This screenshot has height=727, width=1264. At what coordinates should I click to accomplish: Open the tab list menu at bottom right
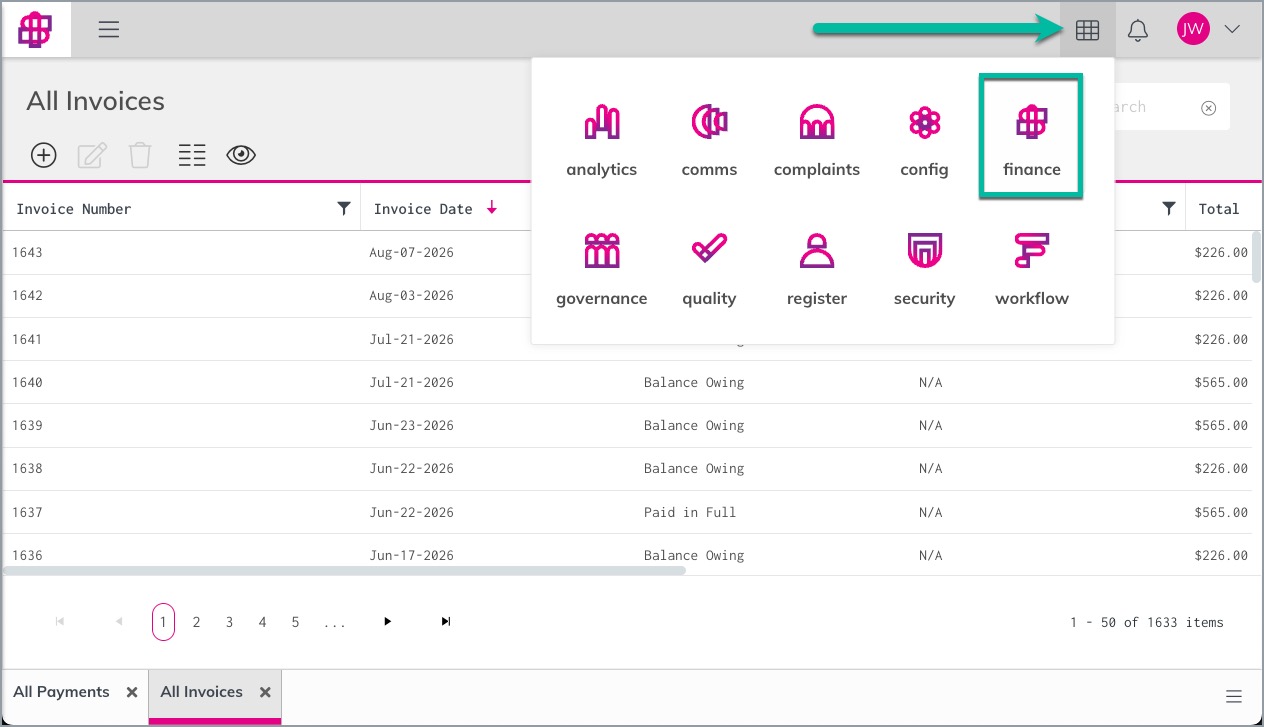point(1234,697)
